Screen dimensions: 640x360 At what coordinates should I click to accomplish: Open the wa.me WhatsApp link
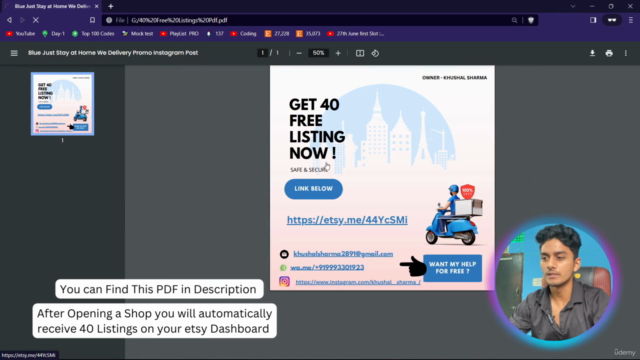(x=327, y=267)
